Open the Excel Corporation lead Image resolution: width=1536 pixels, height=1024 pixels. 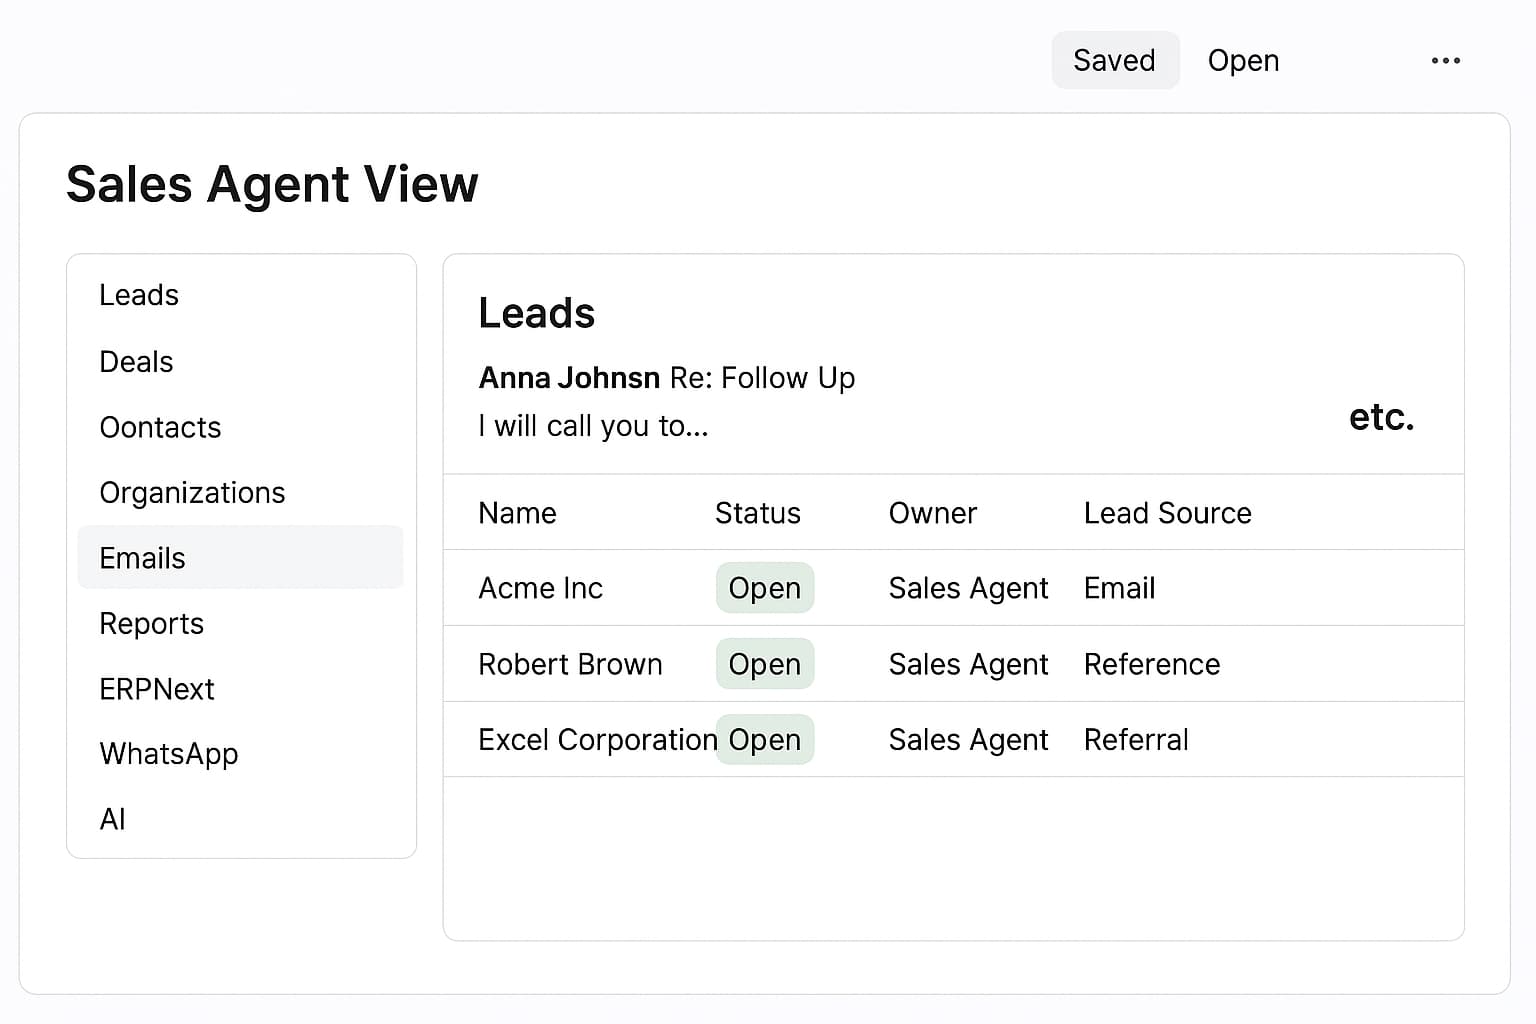pos(954,739)
